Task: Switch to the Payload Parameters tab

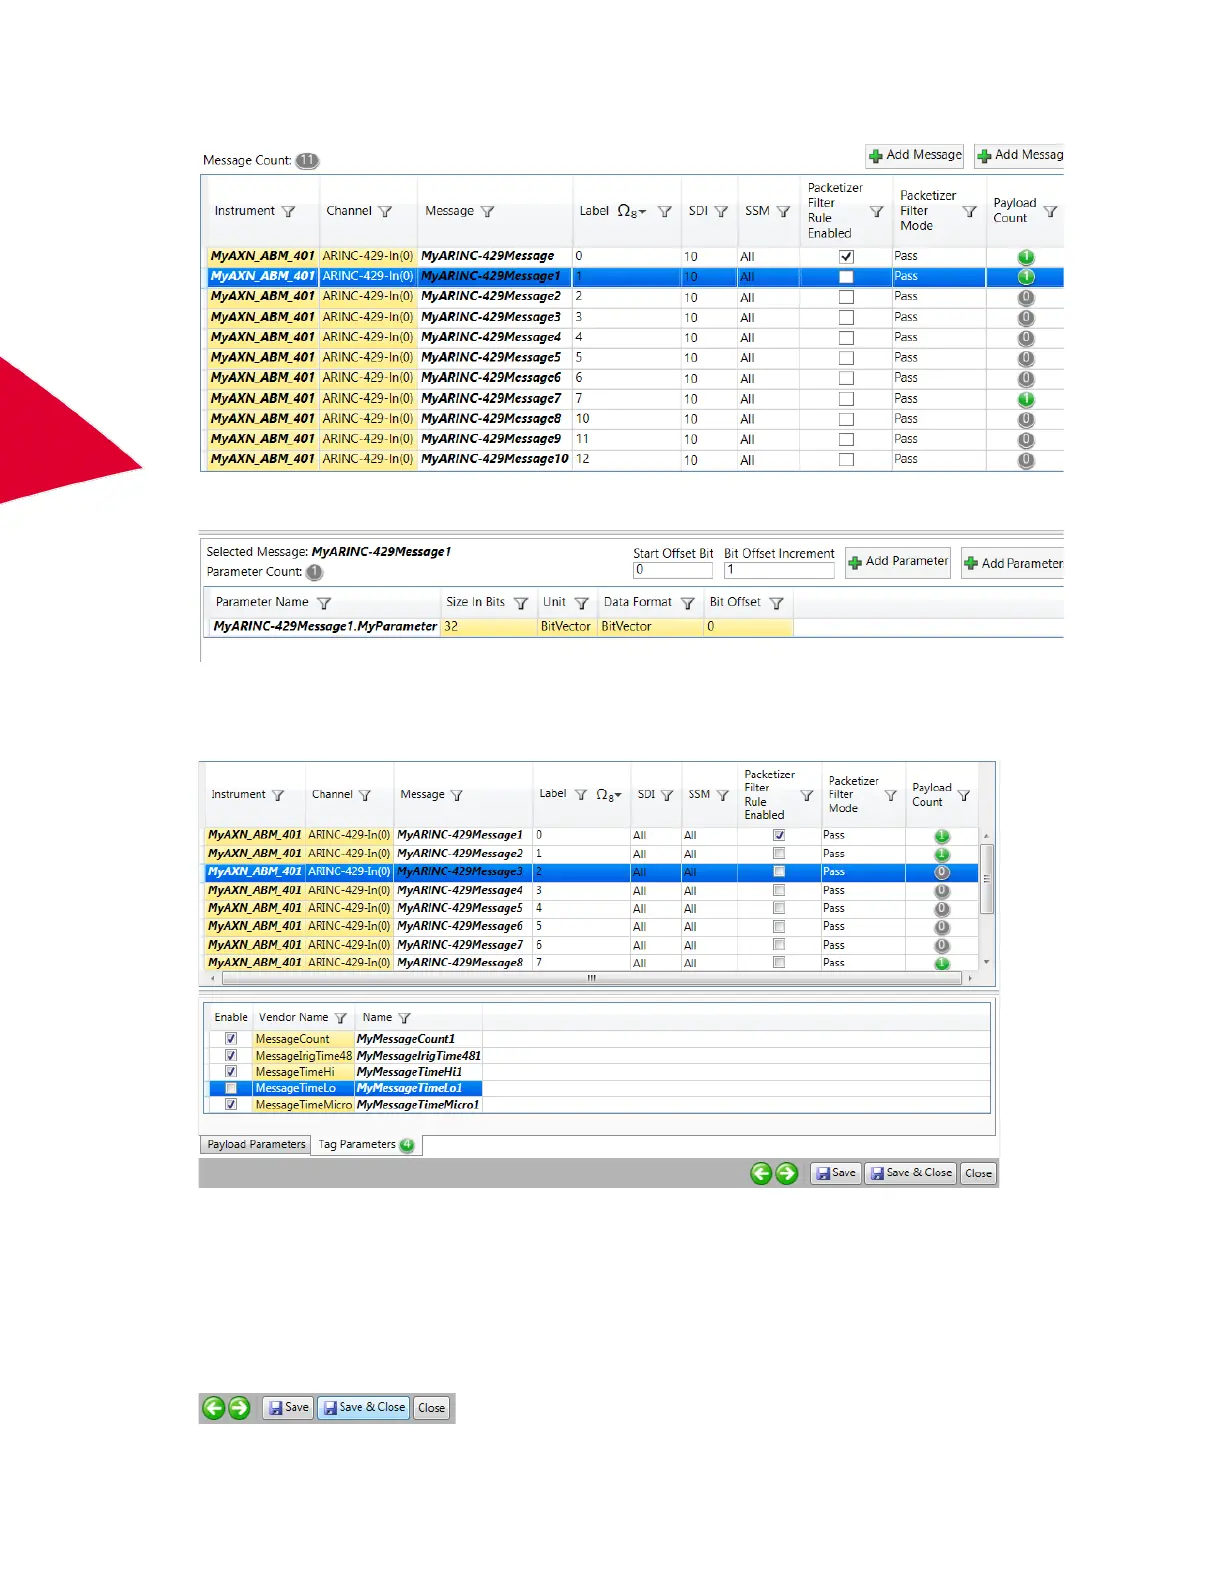Action: point(256,1145)
